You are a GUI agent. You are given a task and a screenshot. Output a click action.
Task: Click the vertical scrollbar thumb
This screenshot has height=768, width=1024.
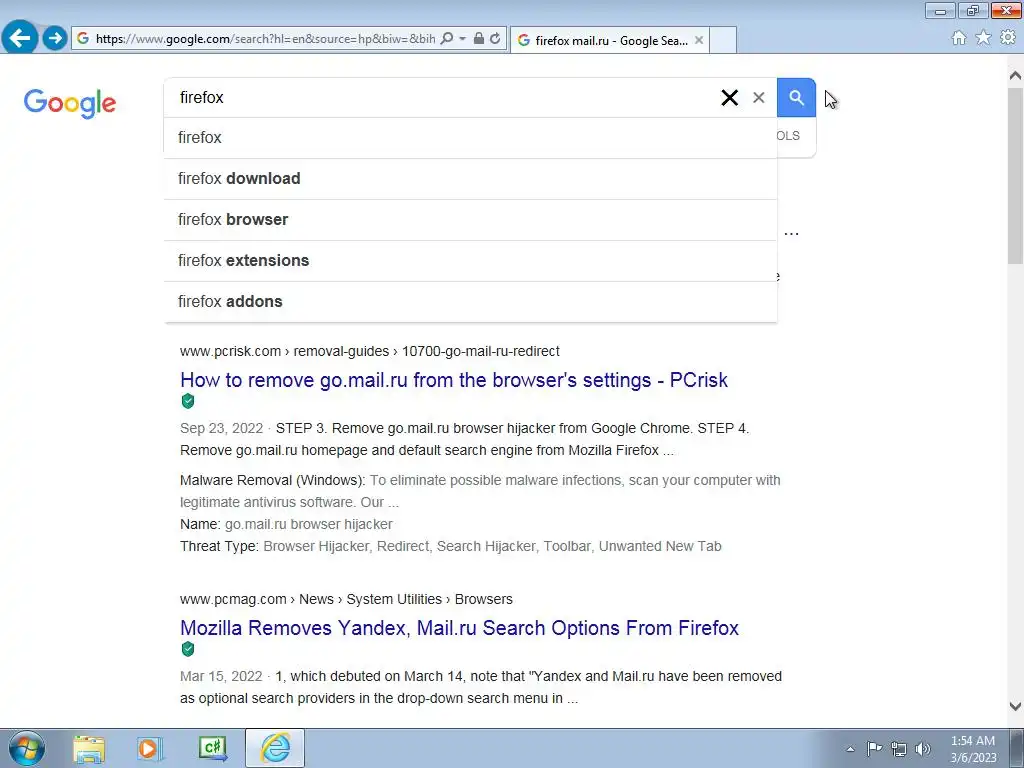click(1015, 176)
